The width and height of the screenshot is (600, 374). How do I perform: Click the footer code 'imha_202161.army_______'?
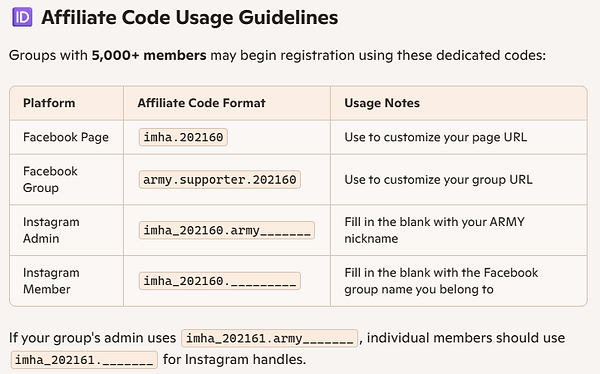269,338
